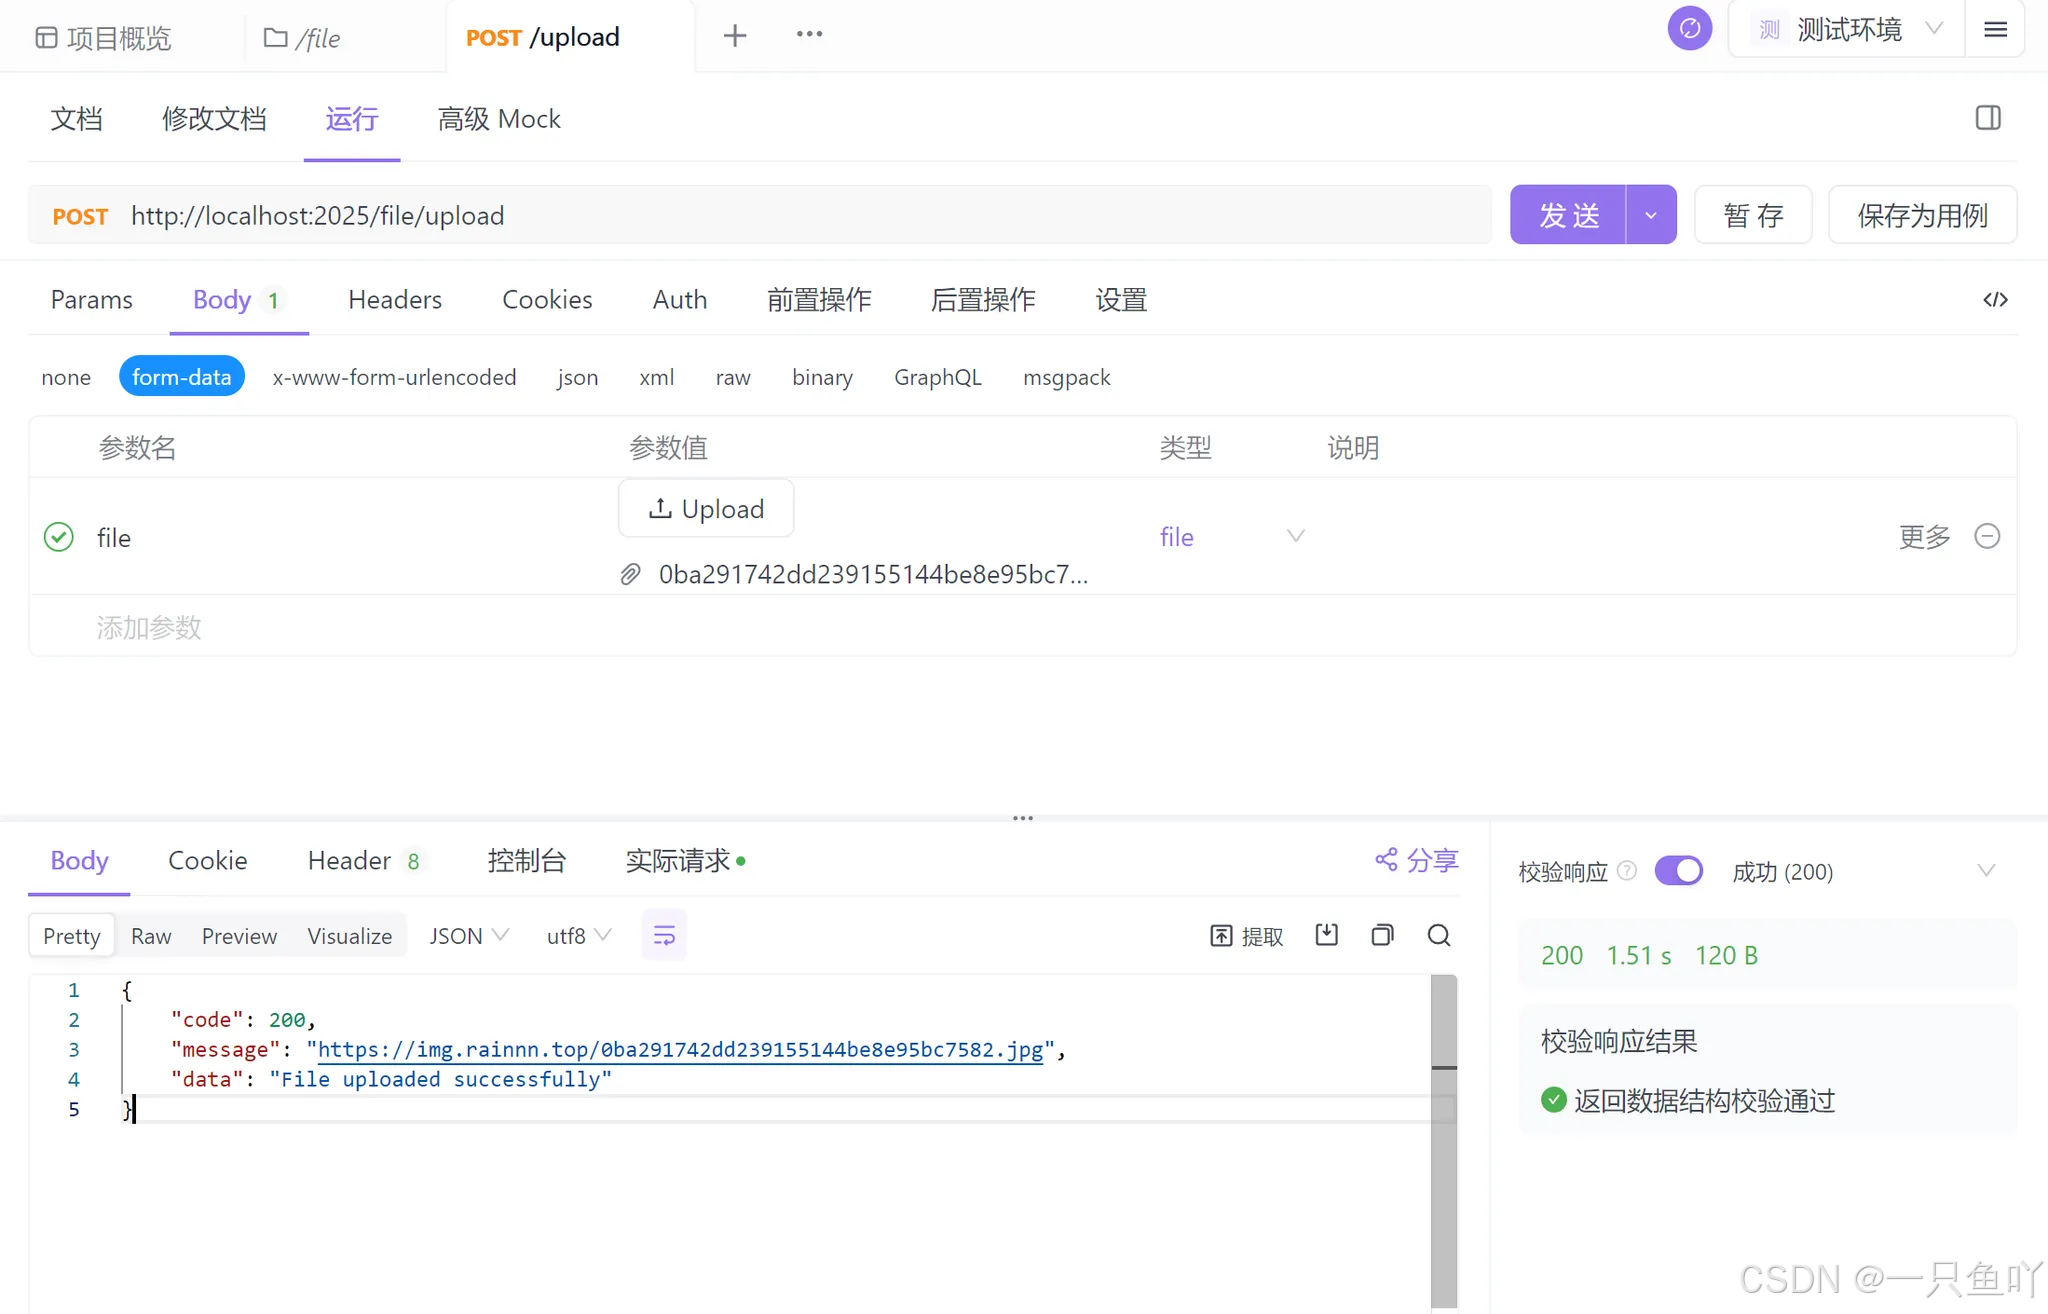
Task: Switch to the Headers request tab
Action: pyautogui.click(x=394, y=300)
